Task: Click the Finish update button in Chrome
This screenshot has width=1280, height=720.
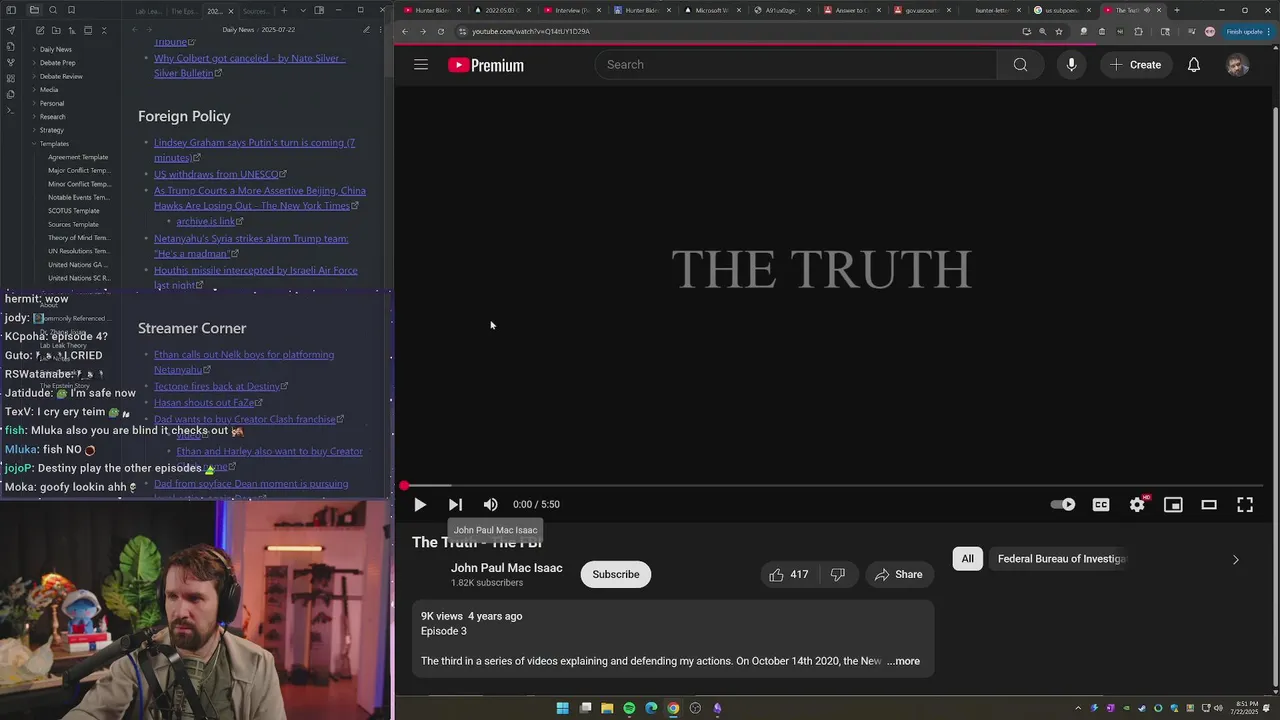Action: (1246, 31)
